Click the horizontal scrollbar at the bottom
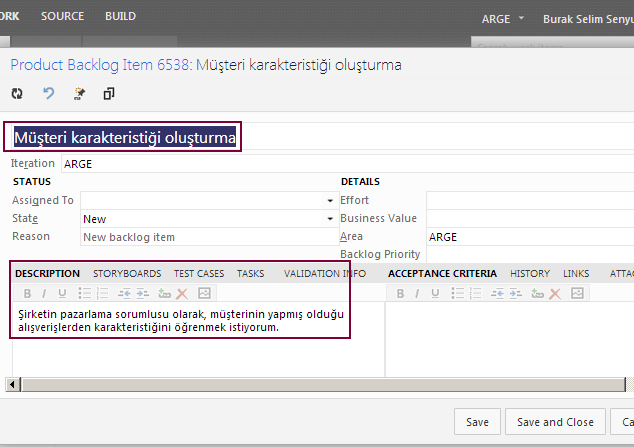 point(300,384)
